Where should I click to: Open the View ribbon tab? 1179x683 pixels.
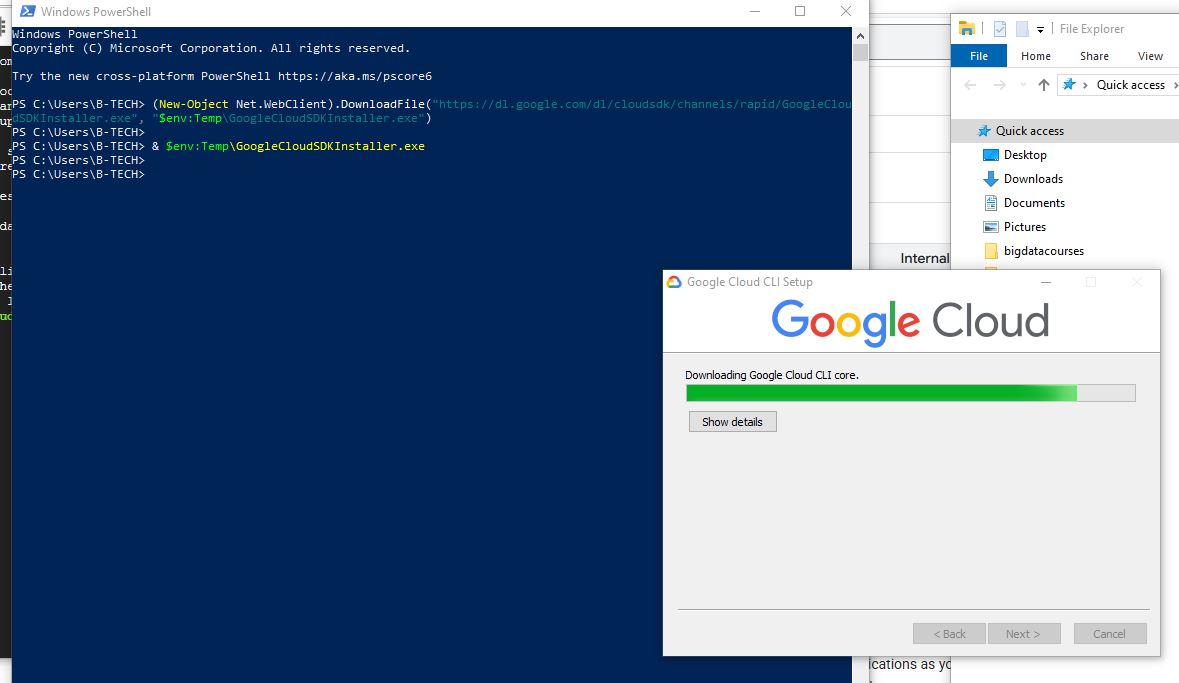pyautogui.click(x=1150, y=56)
